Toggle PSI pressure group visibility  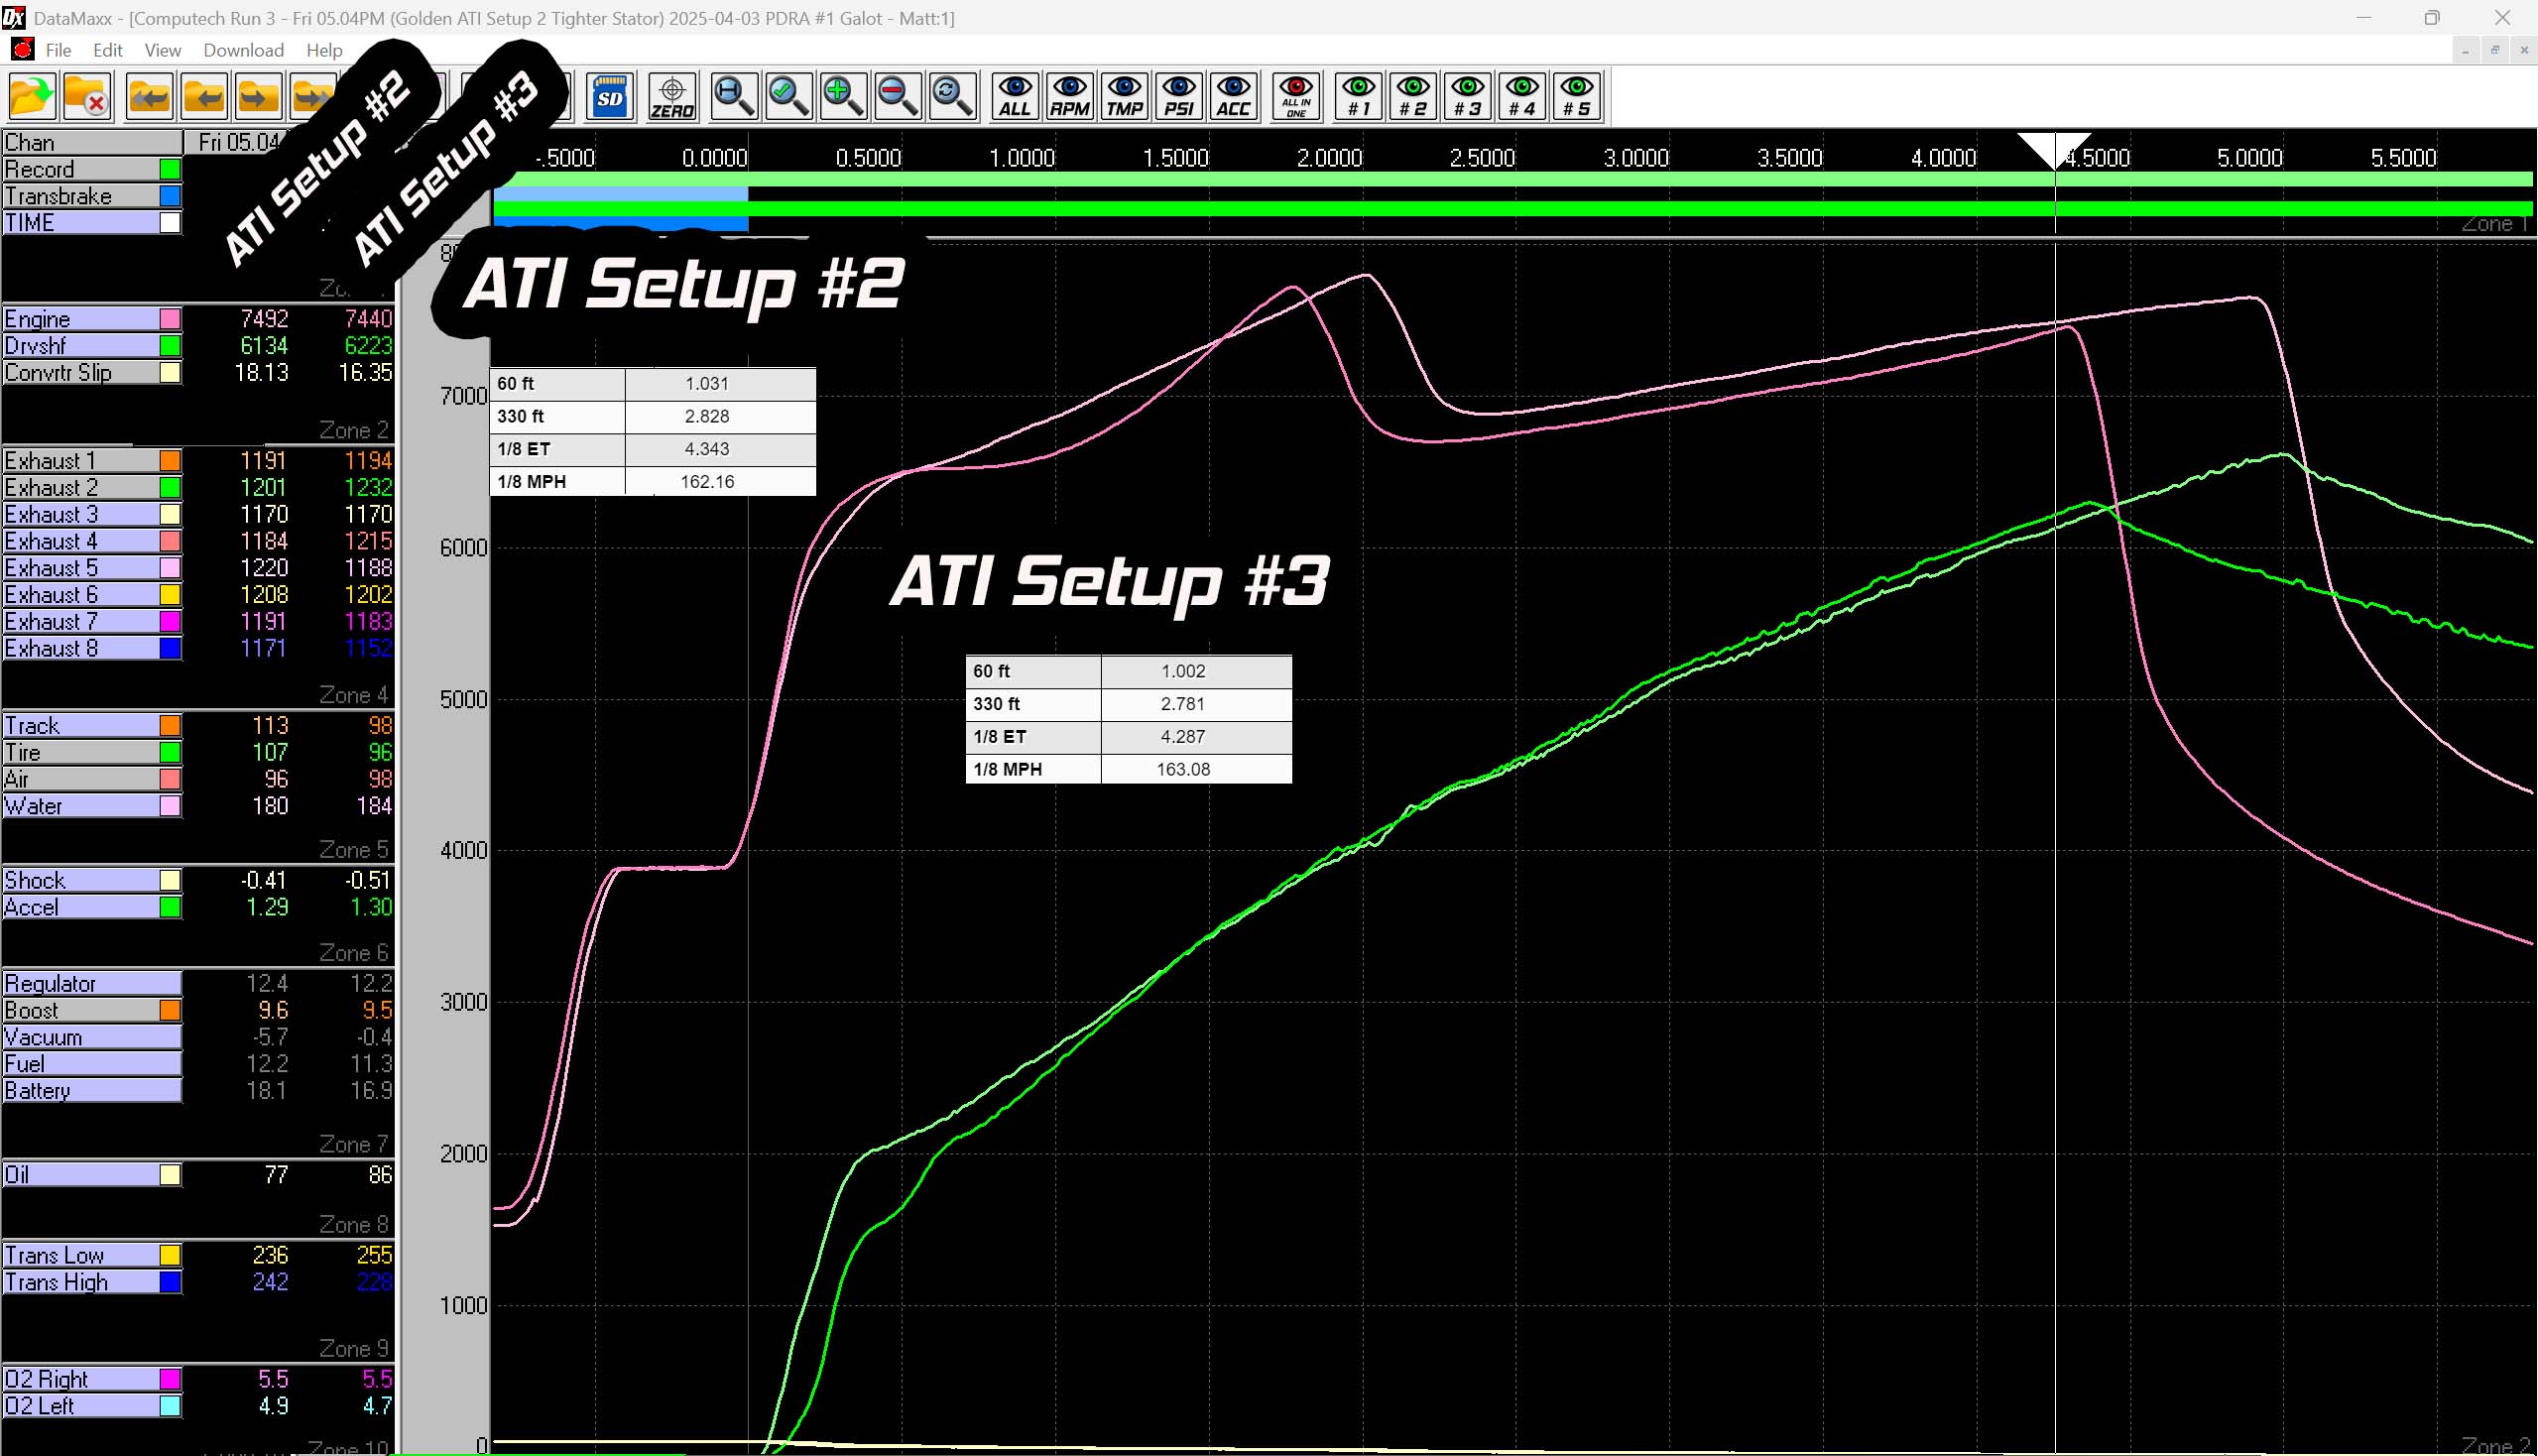(1179, 97)
